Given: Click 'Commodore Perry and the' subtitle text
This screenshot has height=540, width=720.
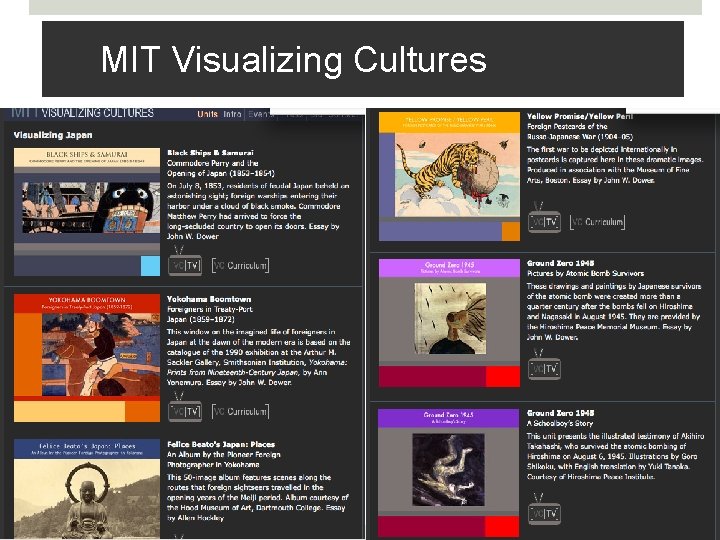Looking at the screenshot, I should tap(213, 163).
